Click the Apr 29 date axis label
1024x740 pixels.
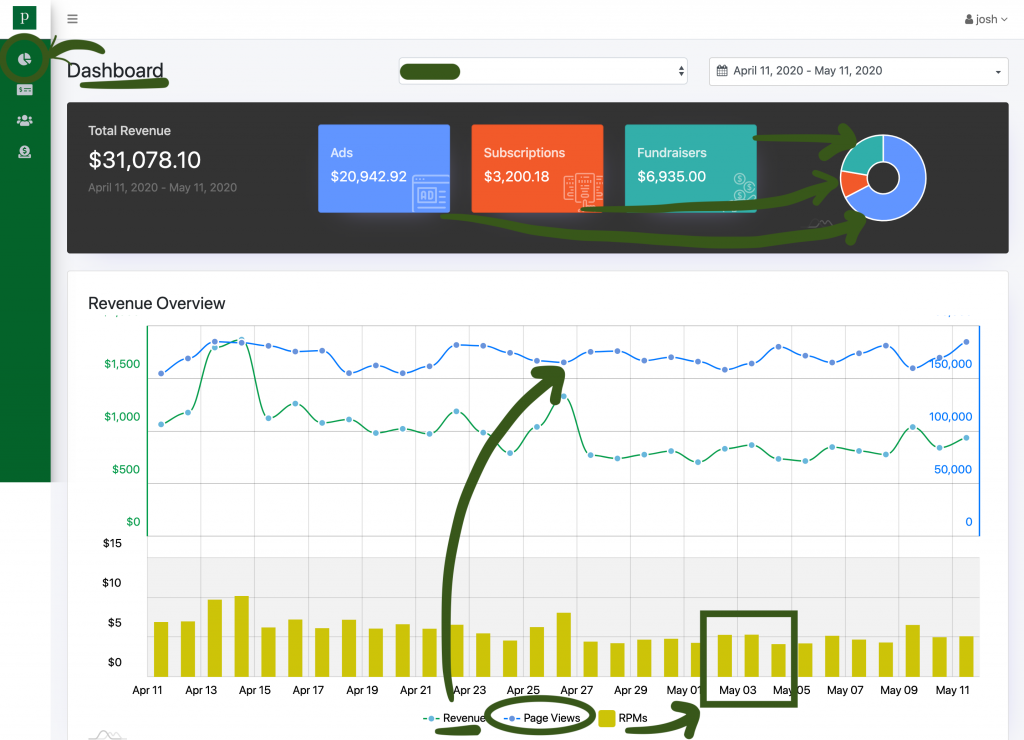[x=631, y=690]
